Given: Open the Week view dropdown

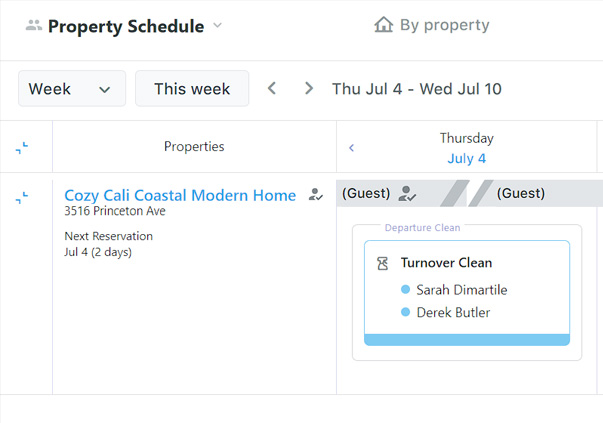Looking at the screenshot, I should pyautogui.click(x=72, y=89).
